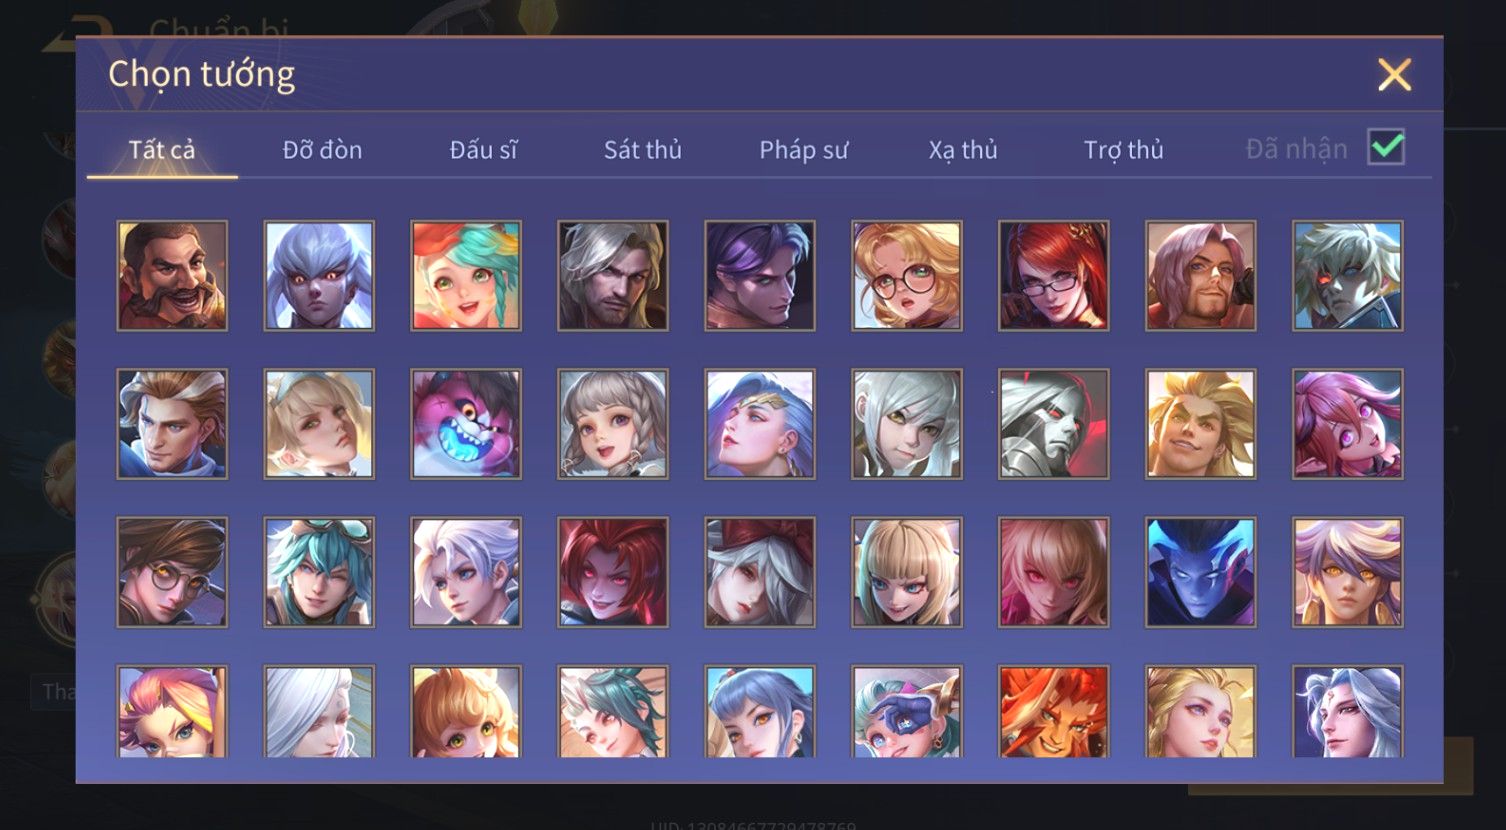1506x830 pixels.
Task: Choose the silver armored helmet hero
Action: pos(1054,424)
